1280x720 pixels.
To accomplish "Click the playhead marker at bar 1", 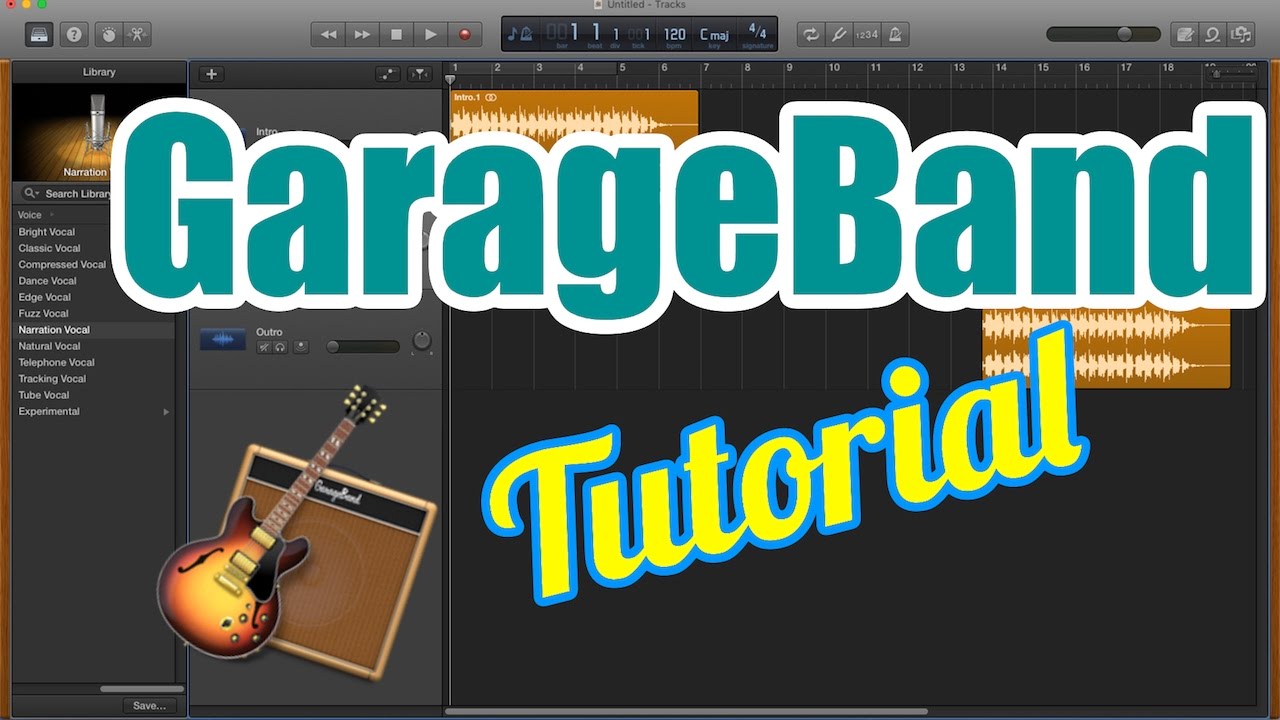I will [450, 79].
